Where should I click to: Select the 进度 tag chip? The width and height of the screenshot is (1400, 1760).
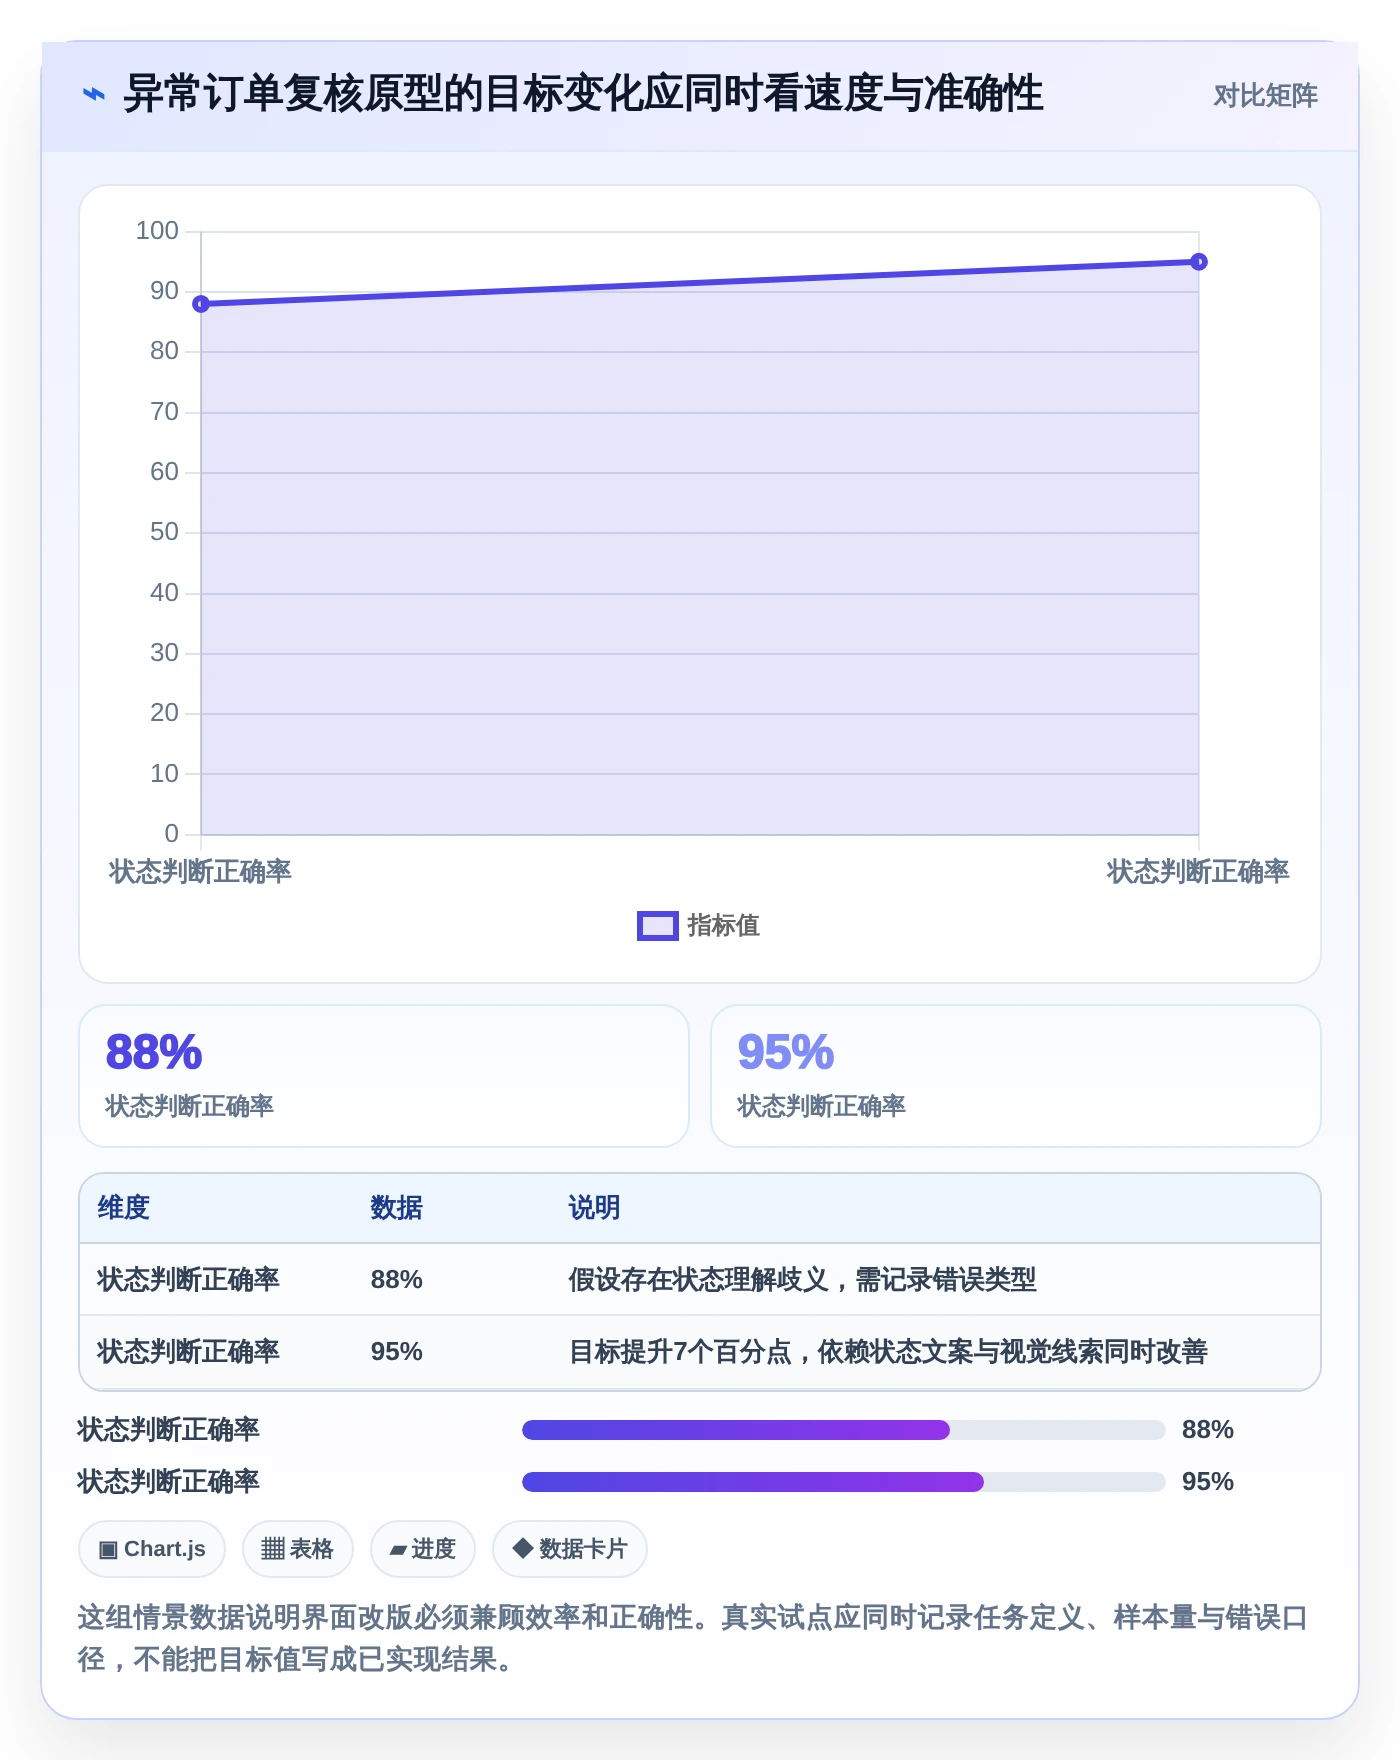(x=422, y=1549)
